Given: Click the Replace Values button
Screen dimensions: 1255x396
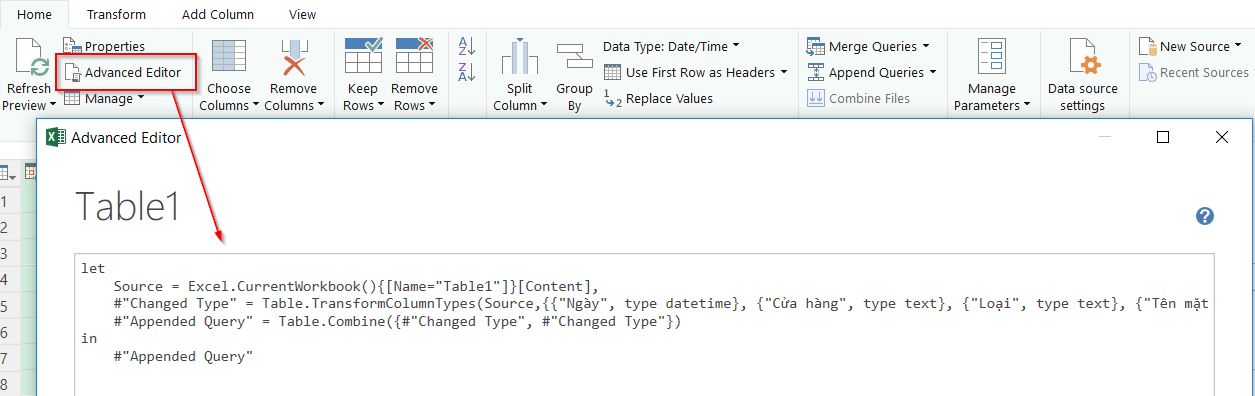Looking at the screenshot, I should click(659, 98).
